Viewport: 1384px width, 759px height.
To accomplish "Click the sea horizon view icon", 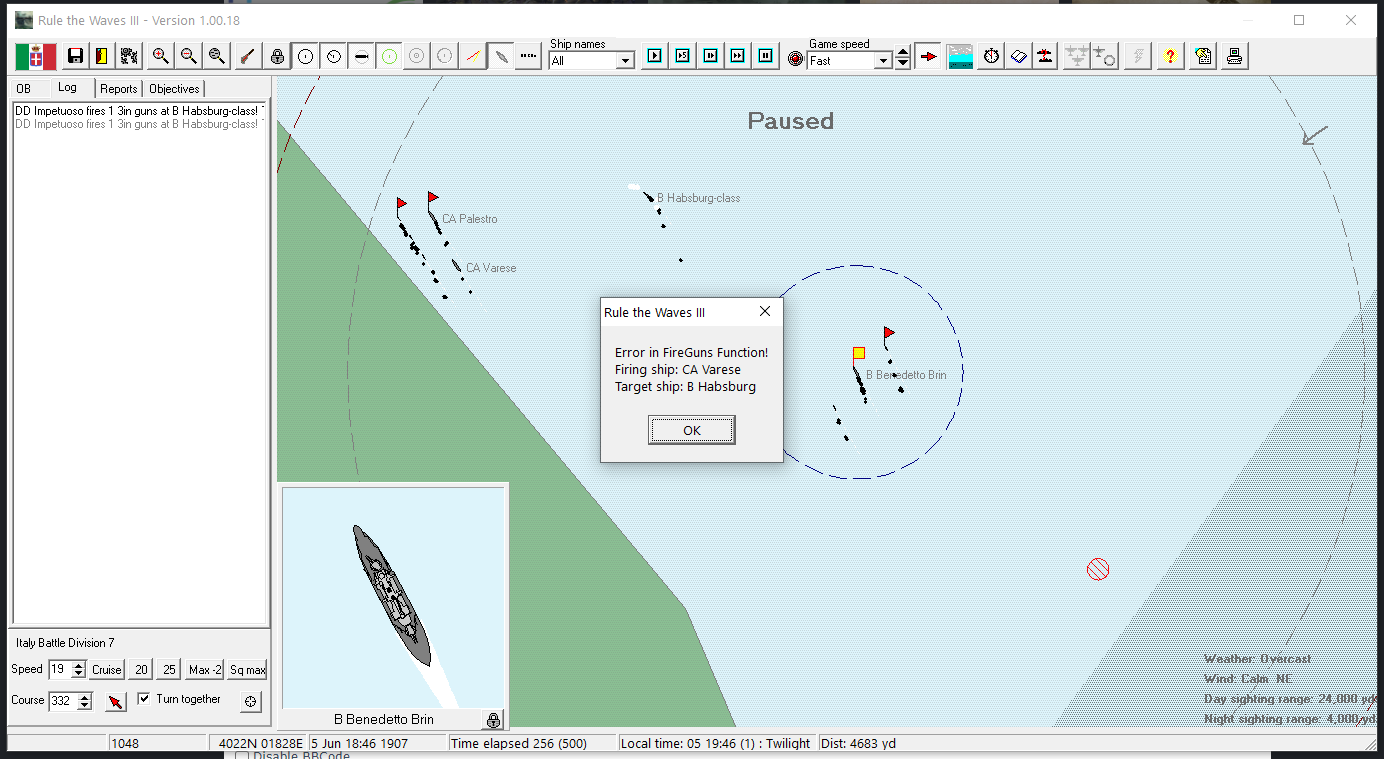I will 960,57.
